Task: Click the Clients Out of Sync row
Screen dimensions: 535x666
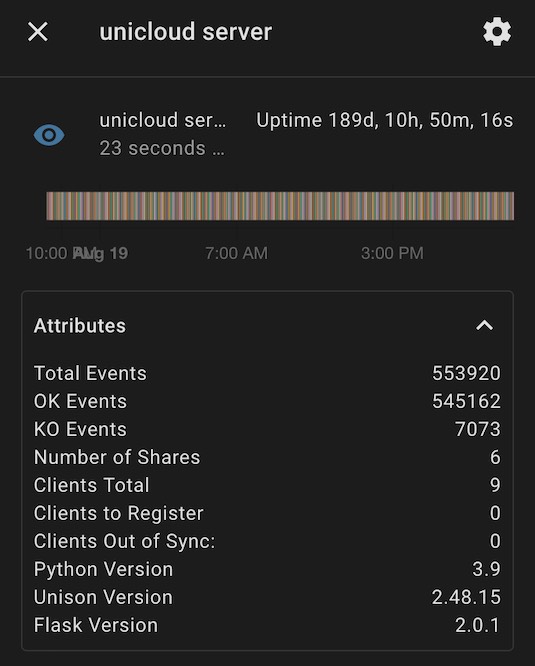Action: click(268, 541)
